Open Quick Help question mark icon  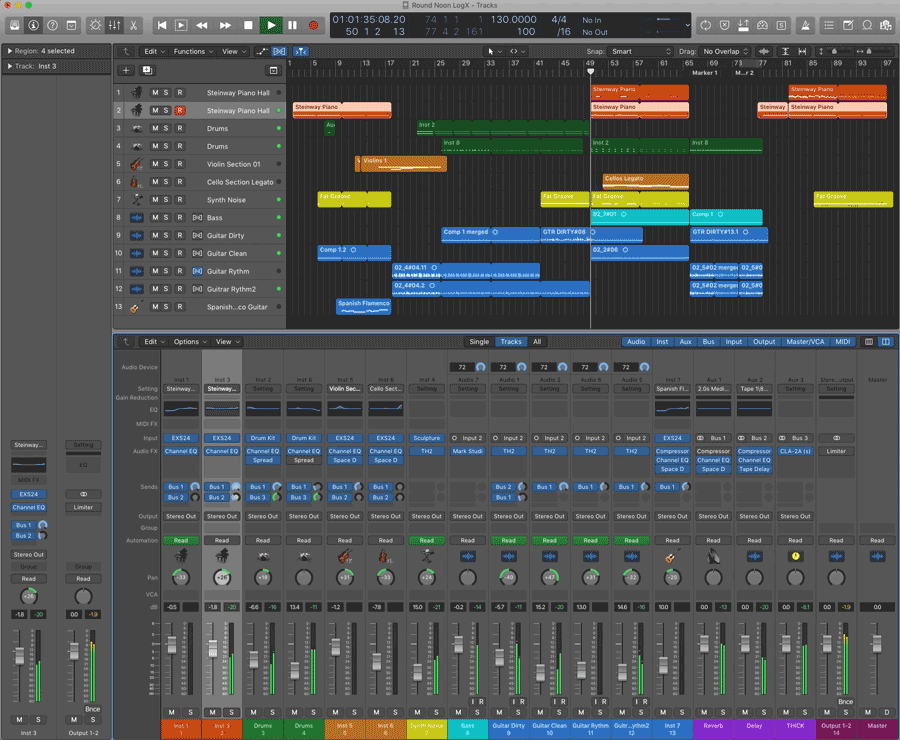coord(52,25)
